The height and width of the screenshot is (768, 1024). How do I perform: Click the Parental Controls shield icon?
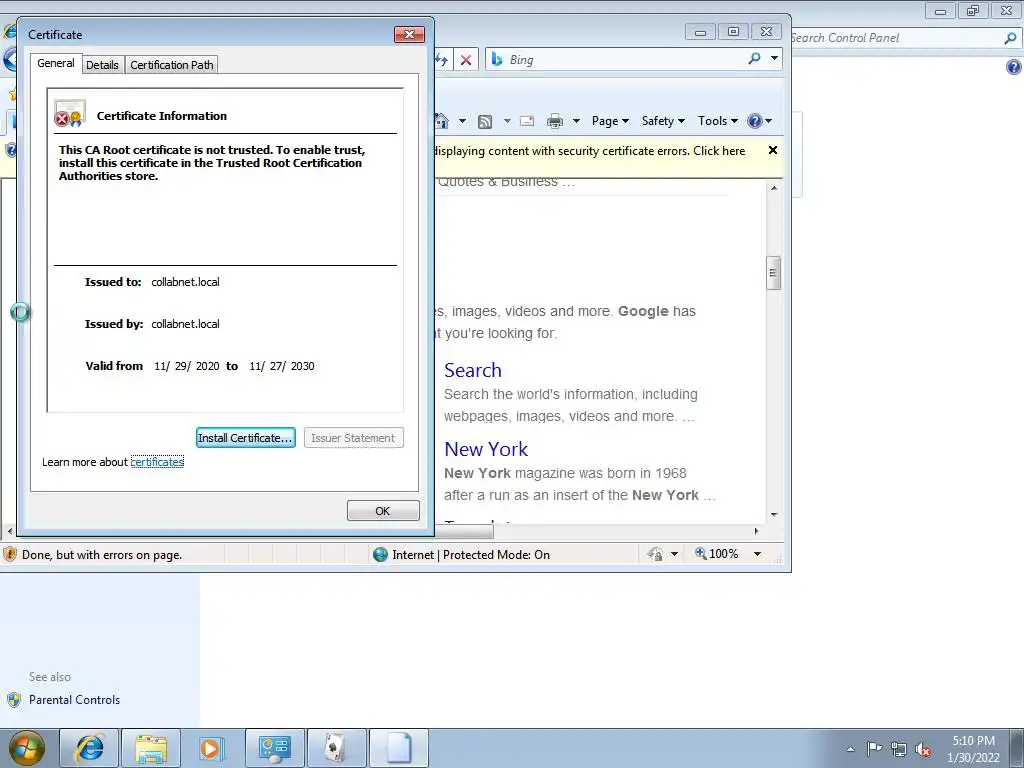point(14,700)
